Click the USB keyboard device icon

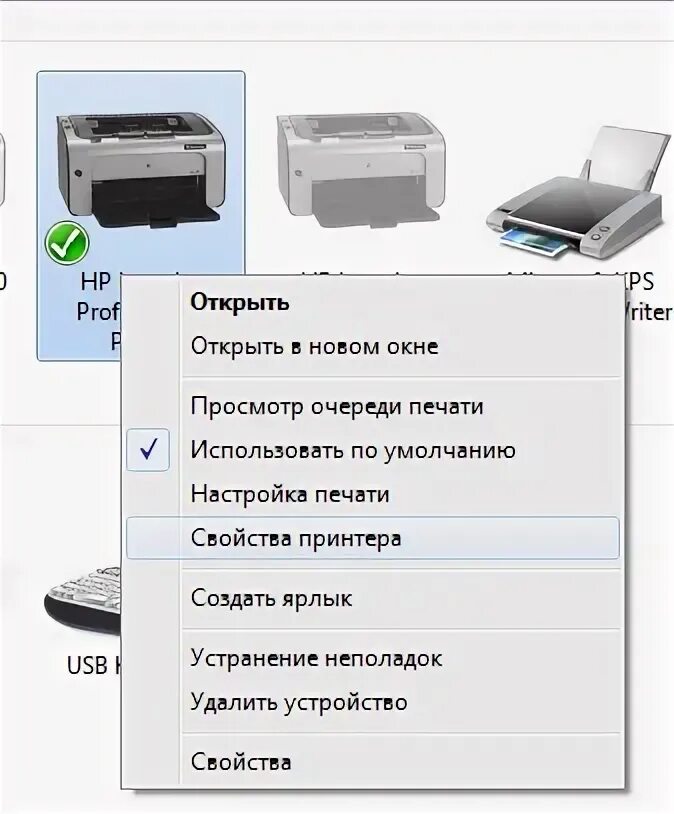[83, 602]
